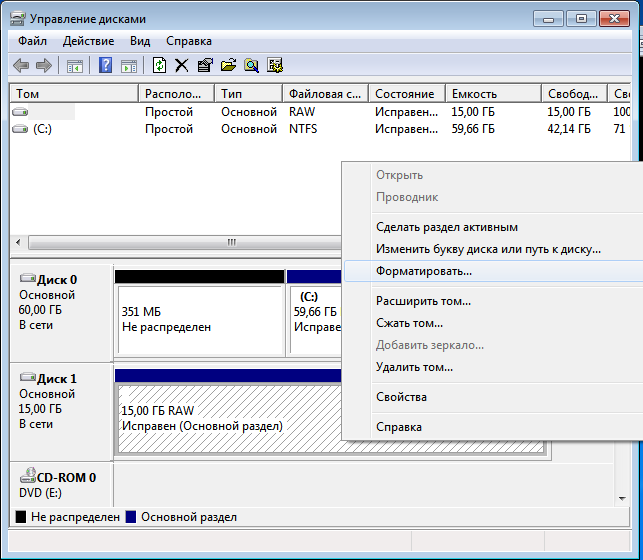Click the blue Основной раздел legend swatch
643x560 pixels.
(x=130, y=517)
